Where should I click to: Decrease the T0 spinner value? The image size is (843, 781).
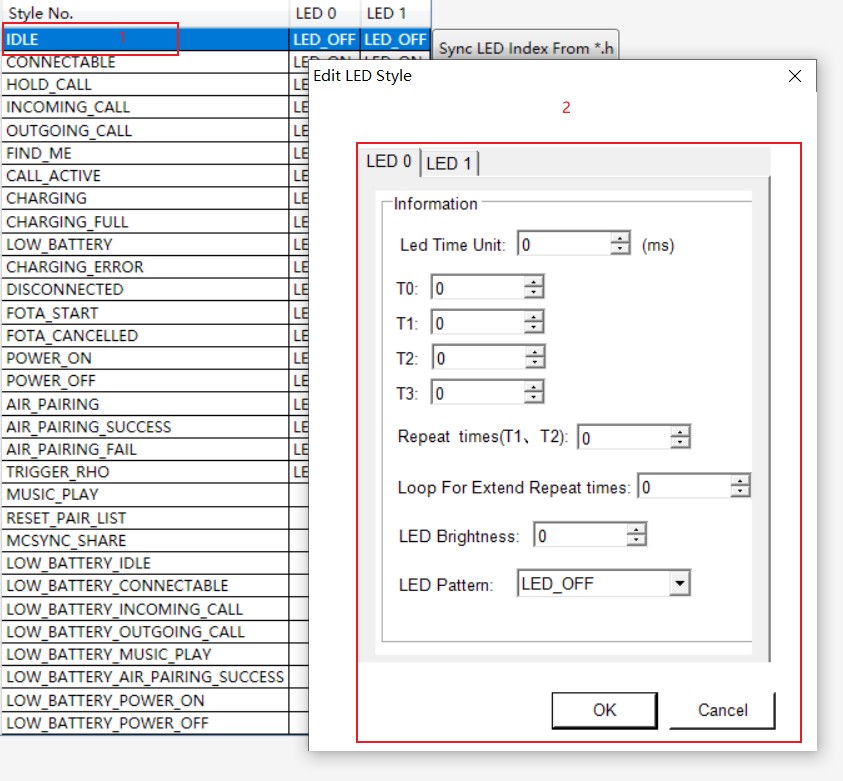point(534,293)
